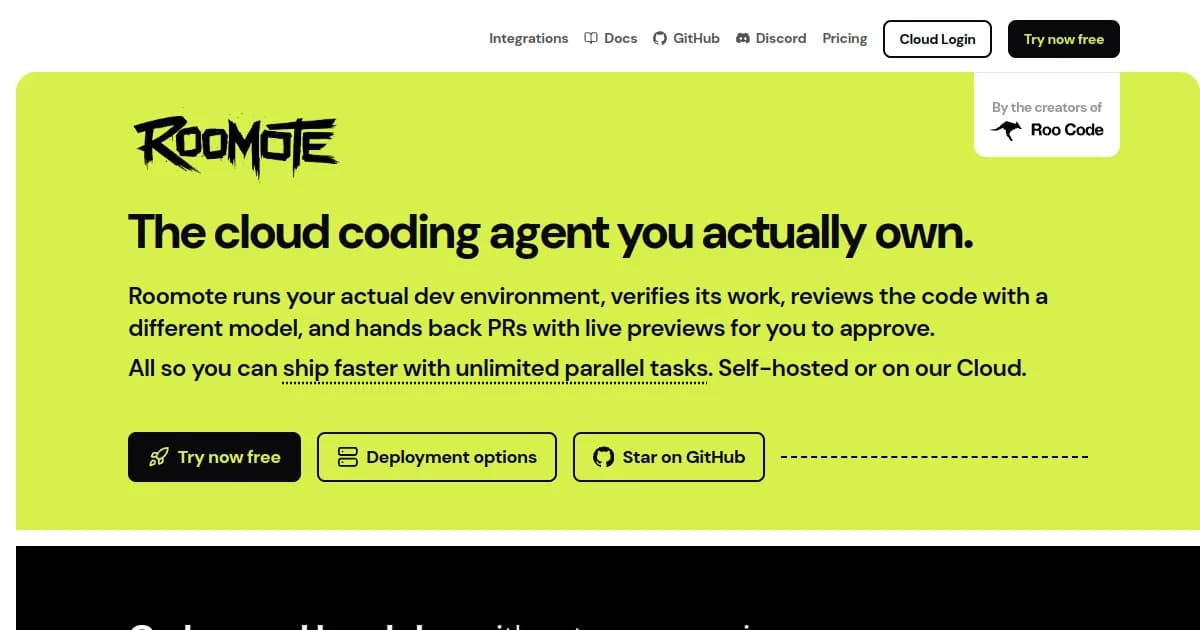Open Deployment options button label
Screen dimensions: 1200x630
point(451,457)
